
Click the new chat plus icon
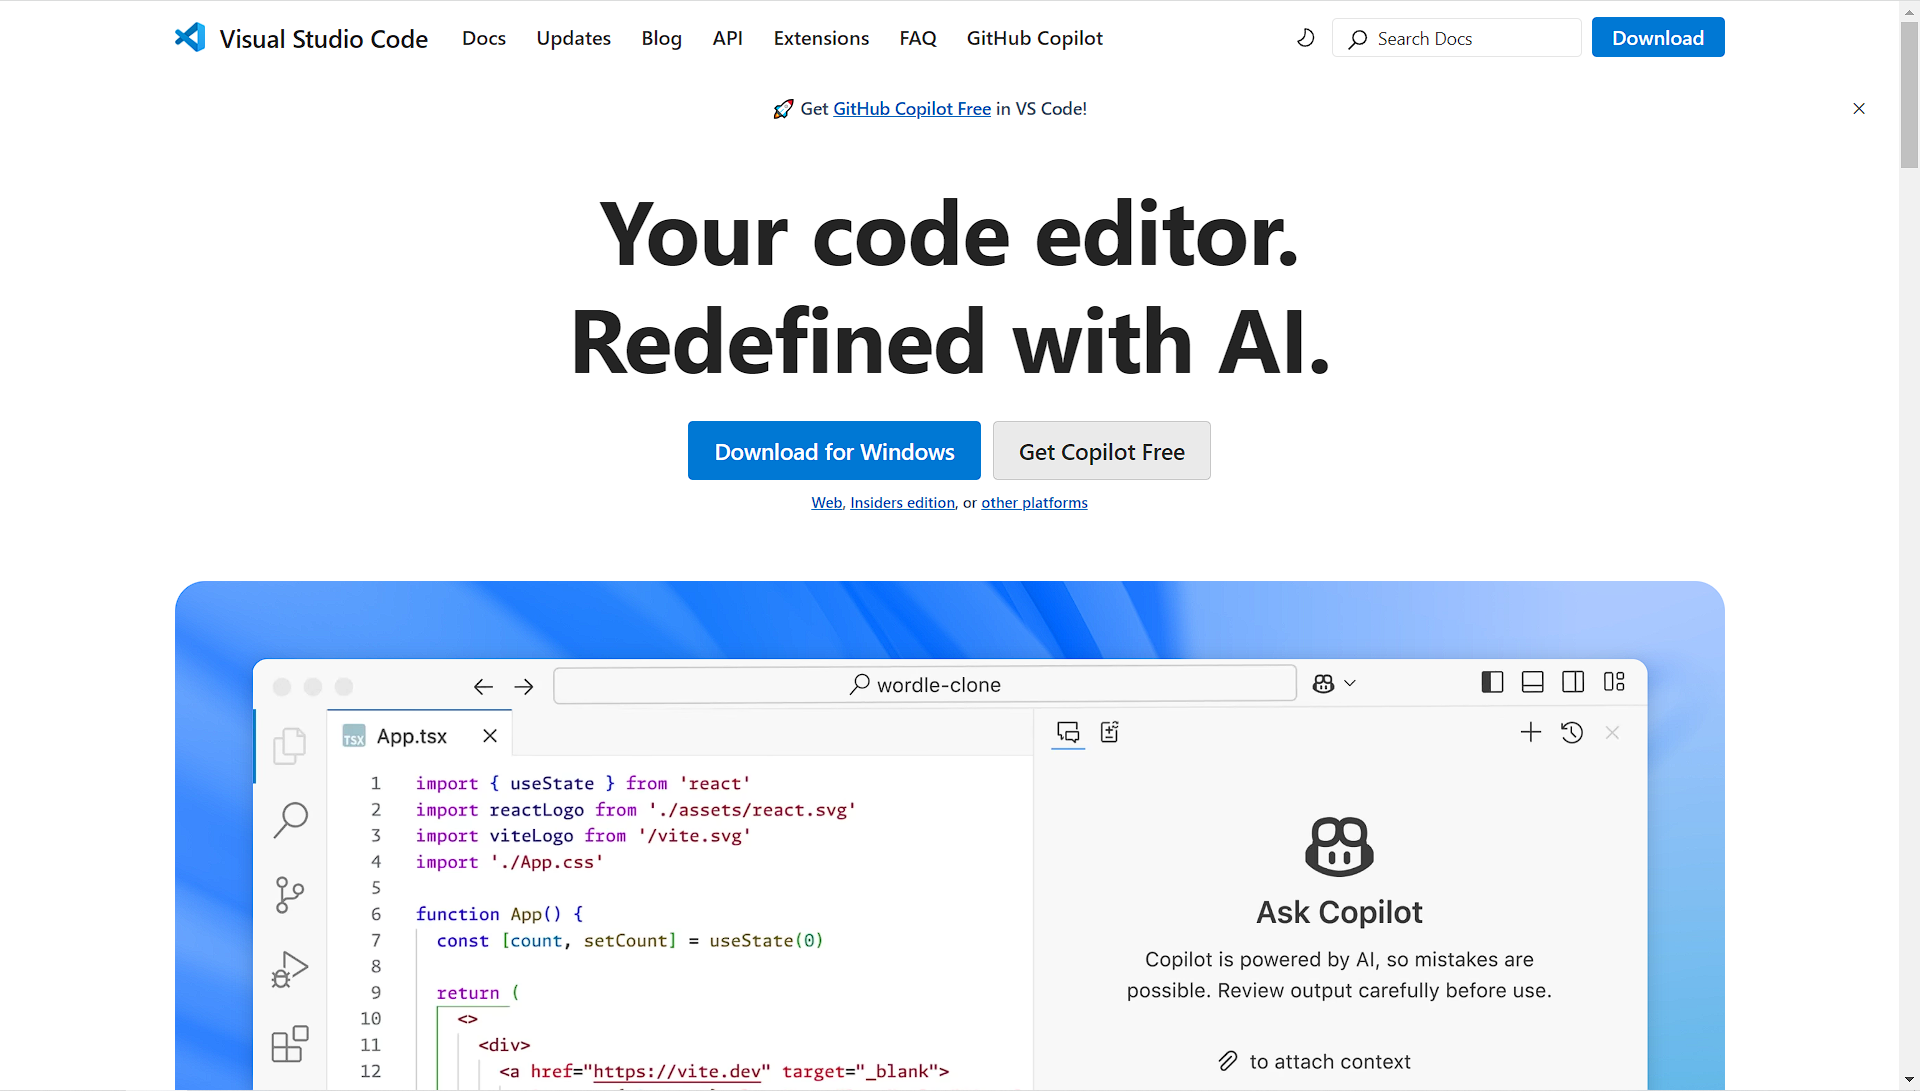coord(1530,733)
